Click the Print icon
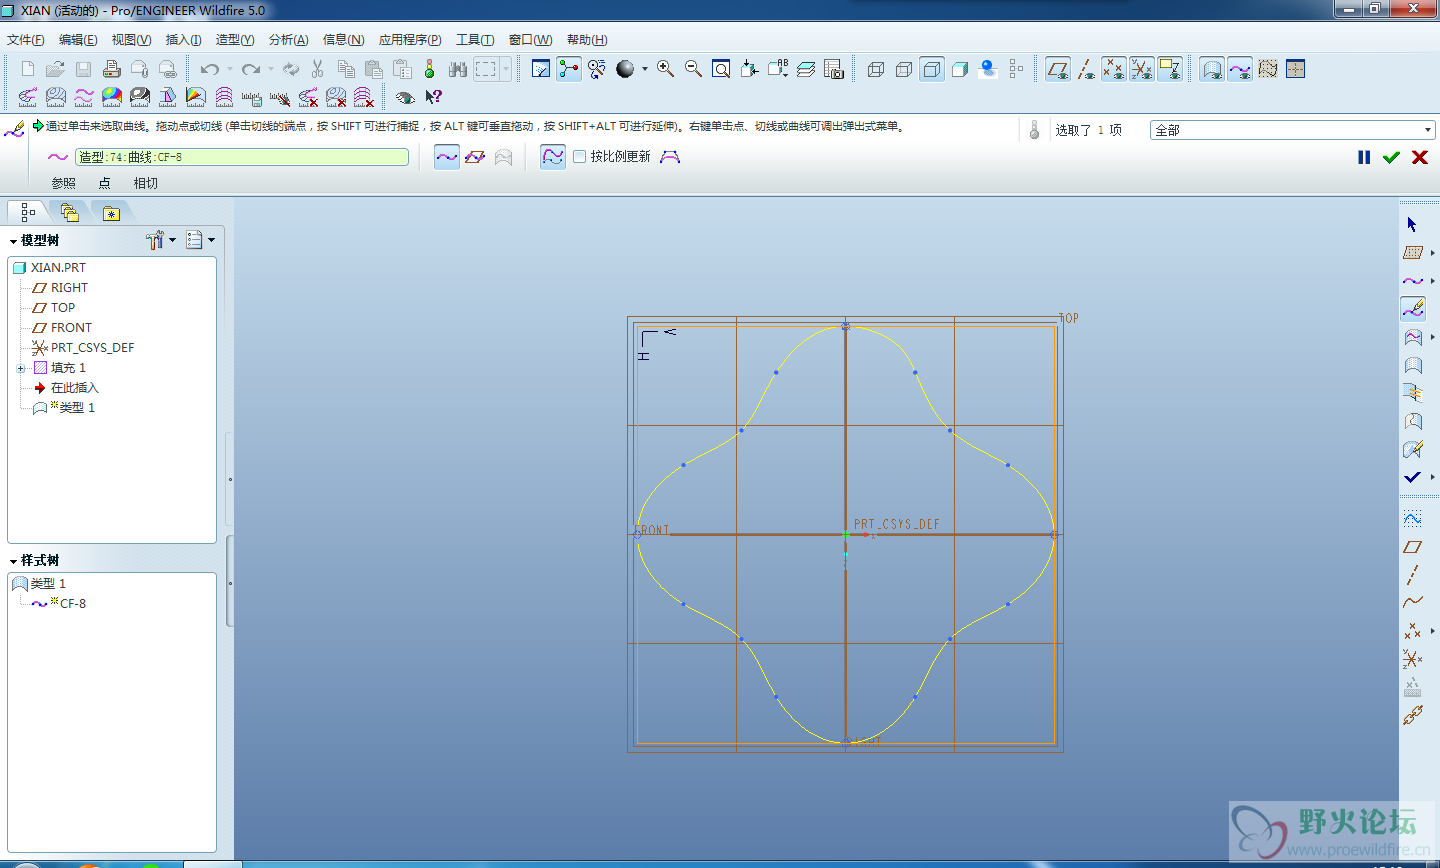This screenshot has width=1440, height=868. 112,69
